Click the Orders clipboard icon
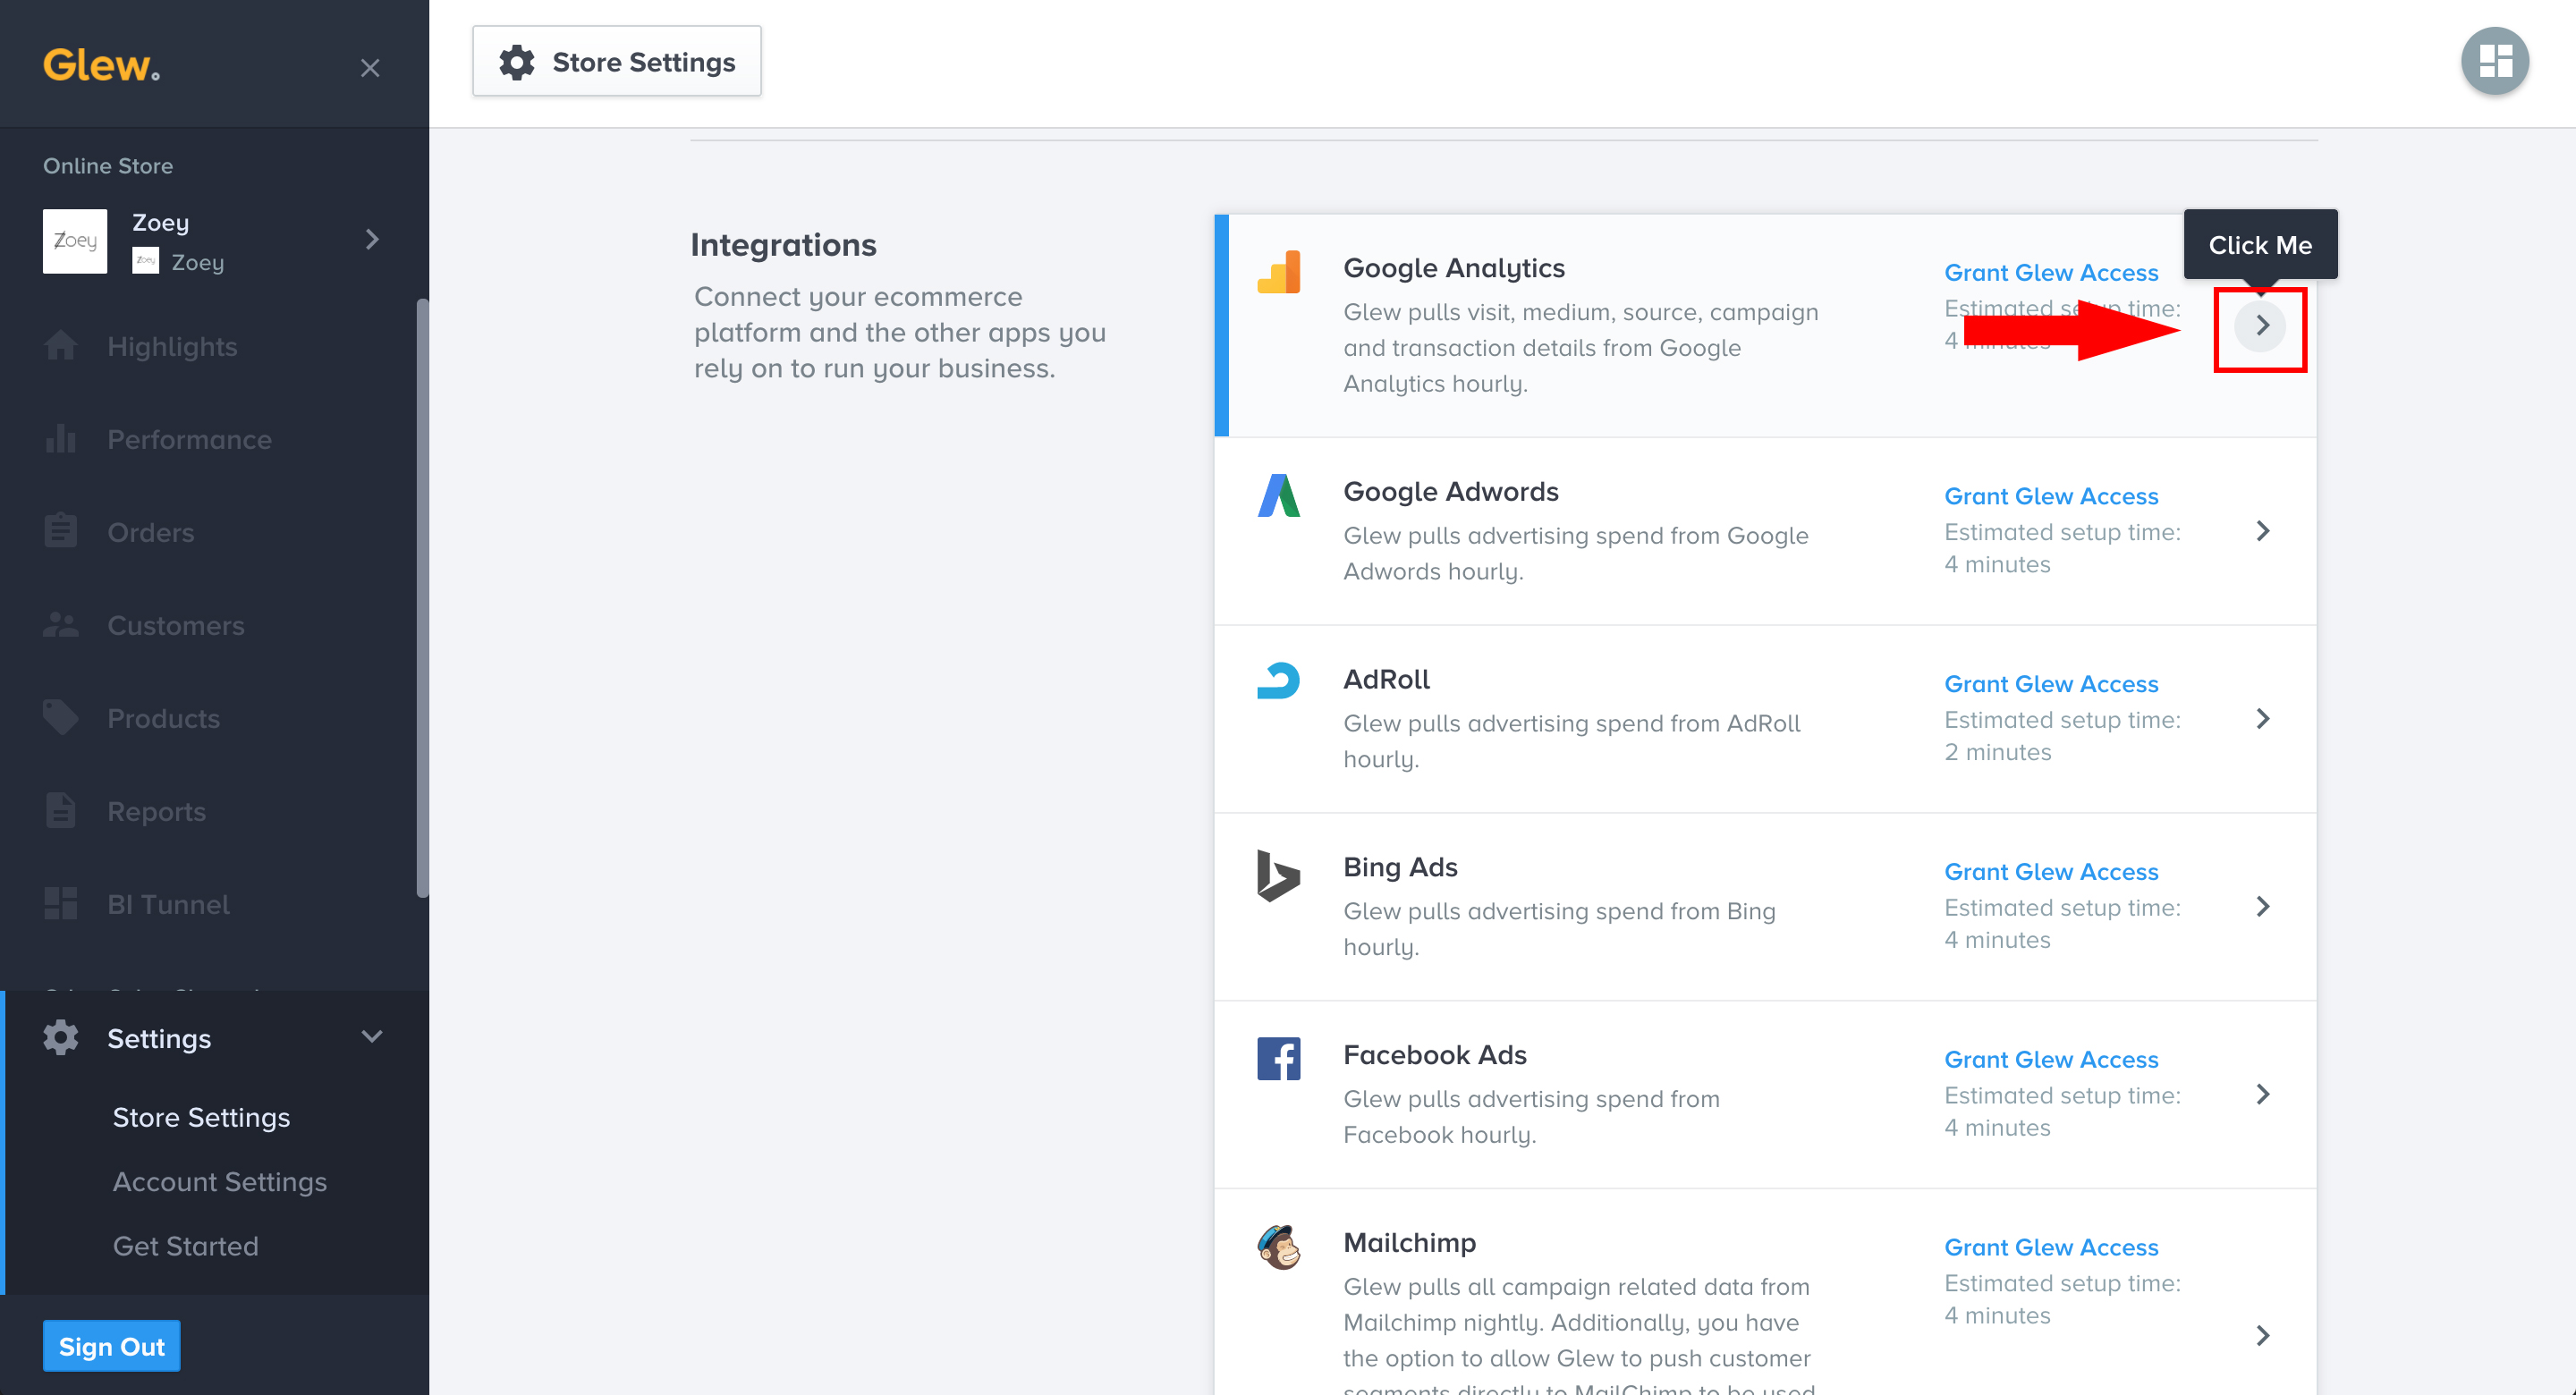Image resolution: width=2576 pixels, height=1395 pixels. pos(60,531)
